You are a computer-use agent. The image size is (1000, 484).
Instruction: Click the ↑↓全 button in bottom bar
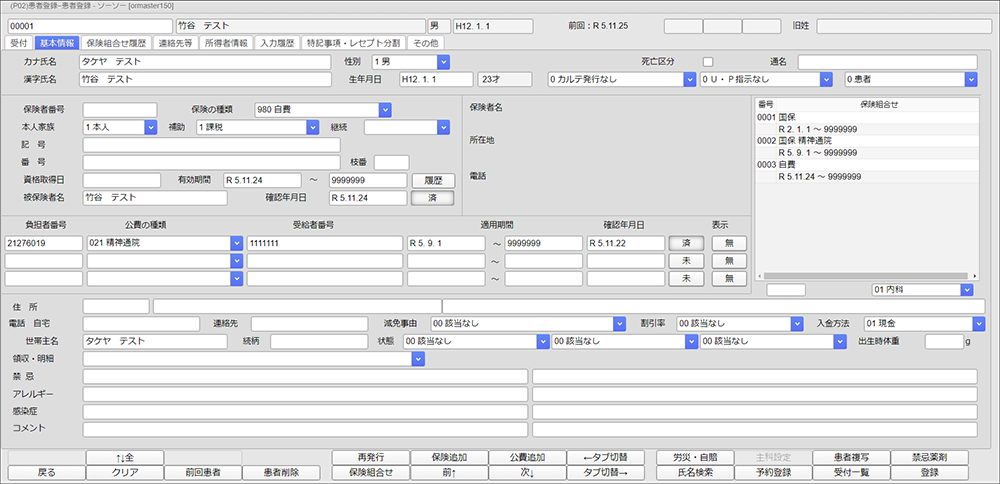[x=125, y=457]
